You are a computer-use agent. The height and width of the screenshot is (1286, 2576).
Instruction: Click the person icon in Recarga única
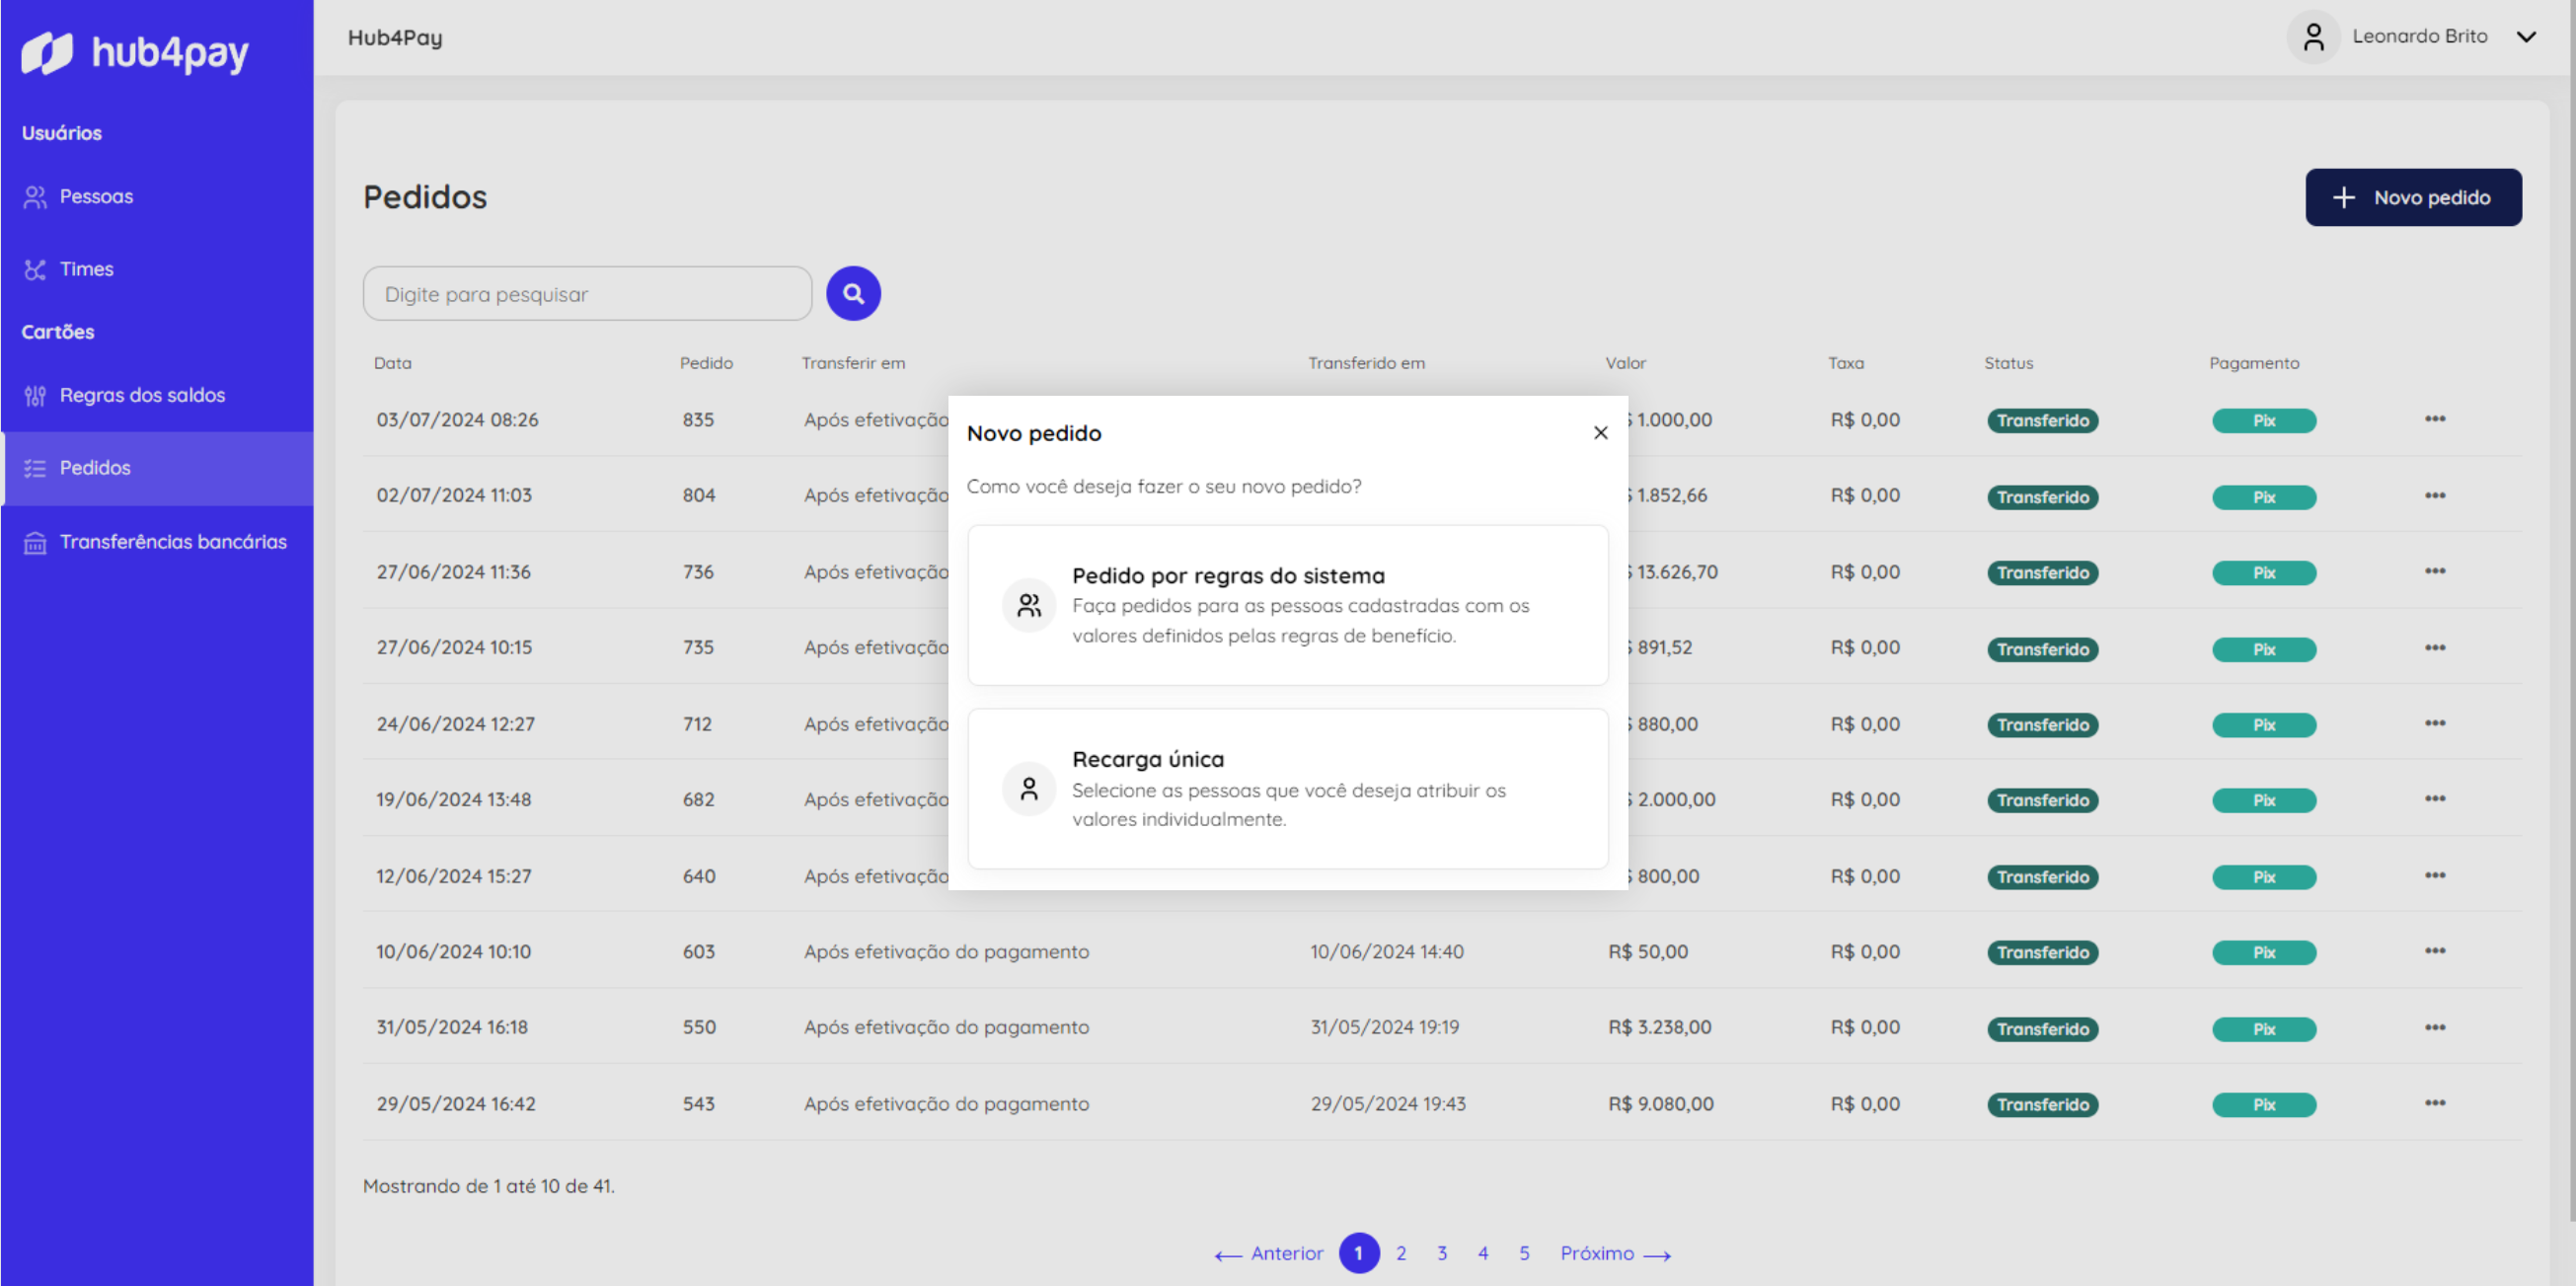coord(1029,789)
